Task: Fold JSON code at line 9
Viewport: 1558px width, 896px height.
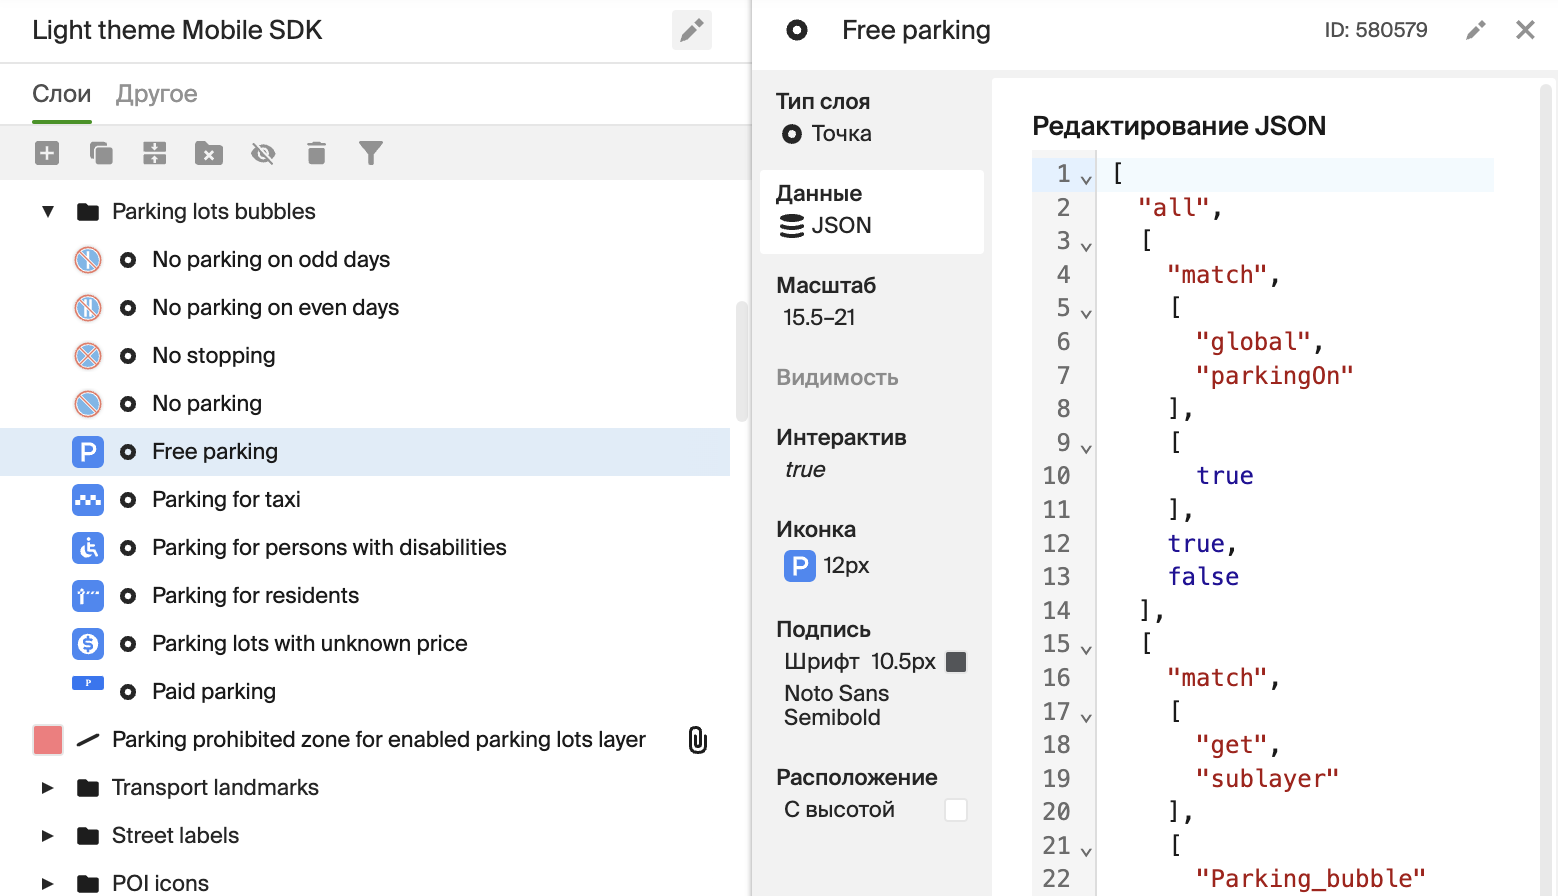Action: pos(1086,449)
